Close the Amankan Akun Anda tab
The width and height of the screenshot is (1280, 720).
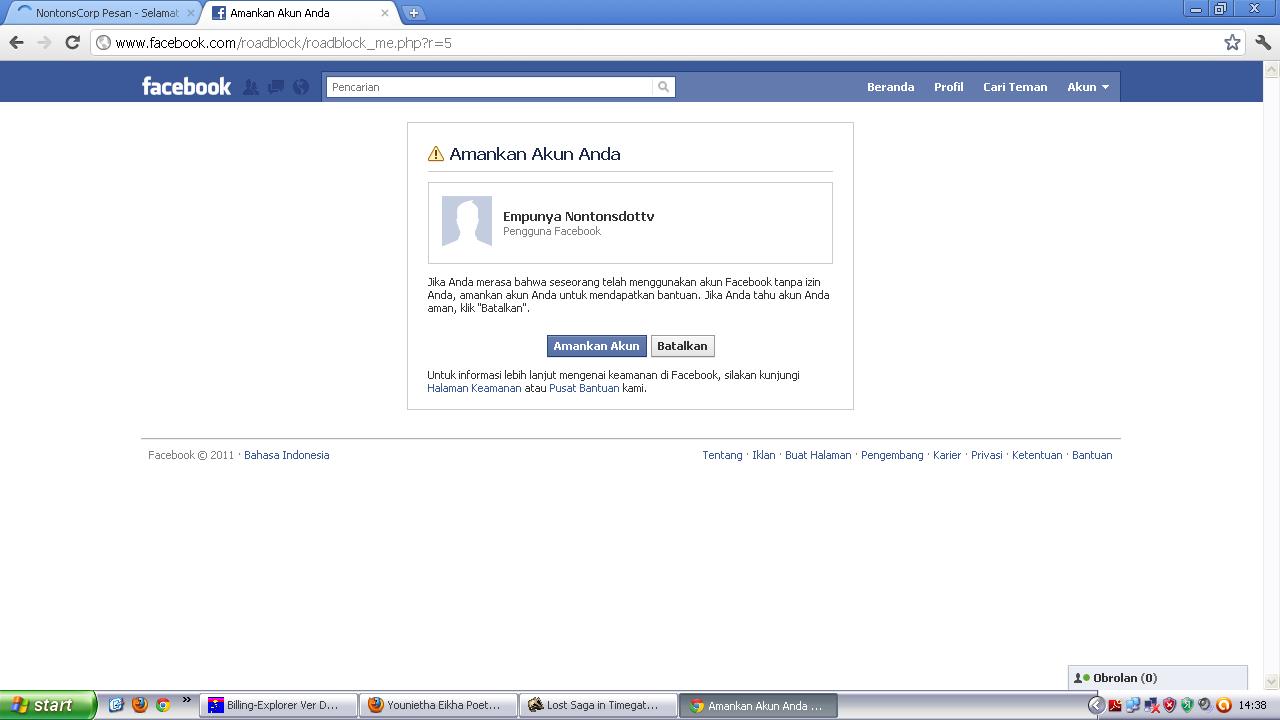click(385, 13)
